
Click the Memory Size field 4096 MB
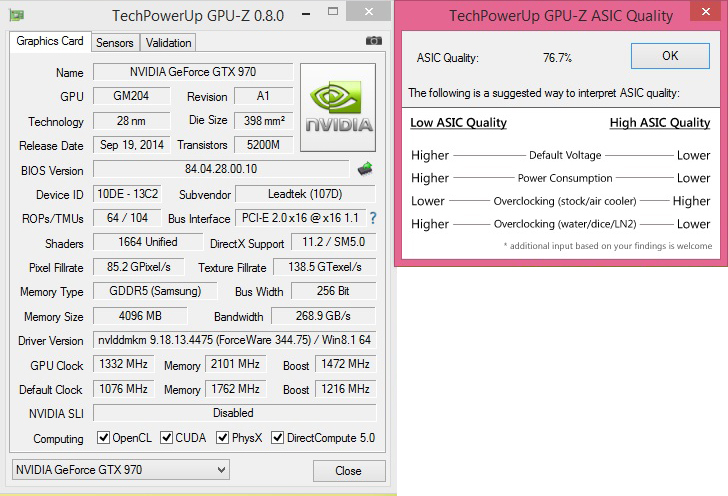click(x=140, y=316)
